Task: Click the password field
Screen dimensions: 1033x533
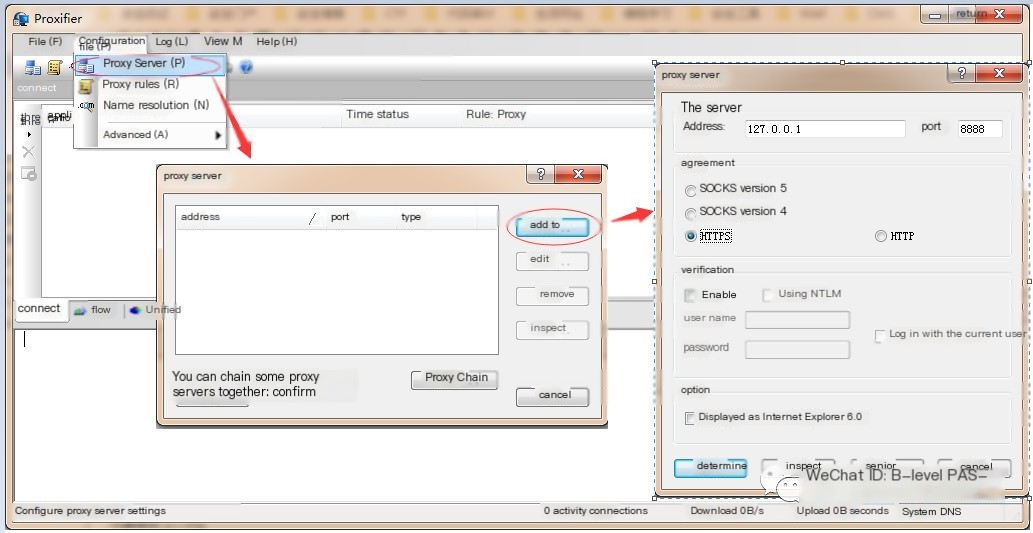Action: click(797, 350)
